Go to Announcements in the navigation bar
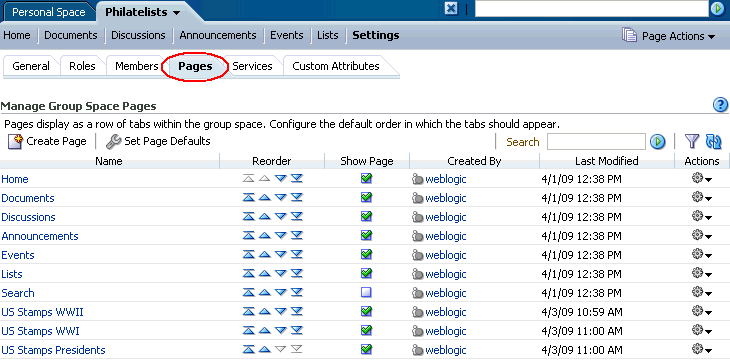This screenshot has height=360, width=730. tap(218, 35)
